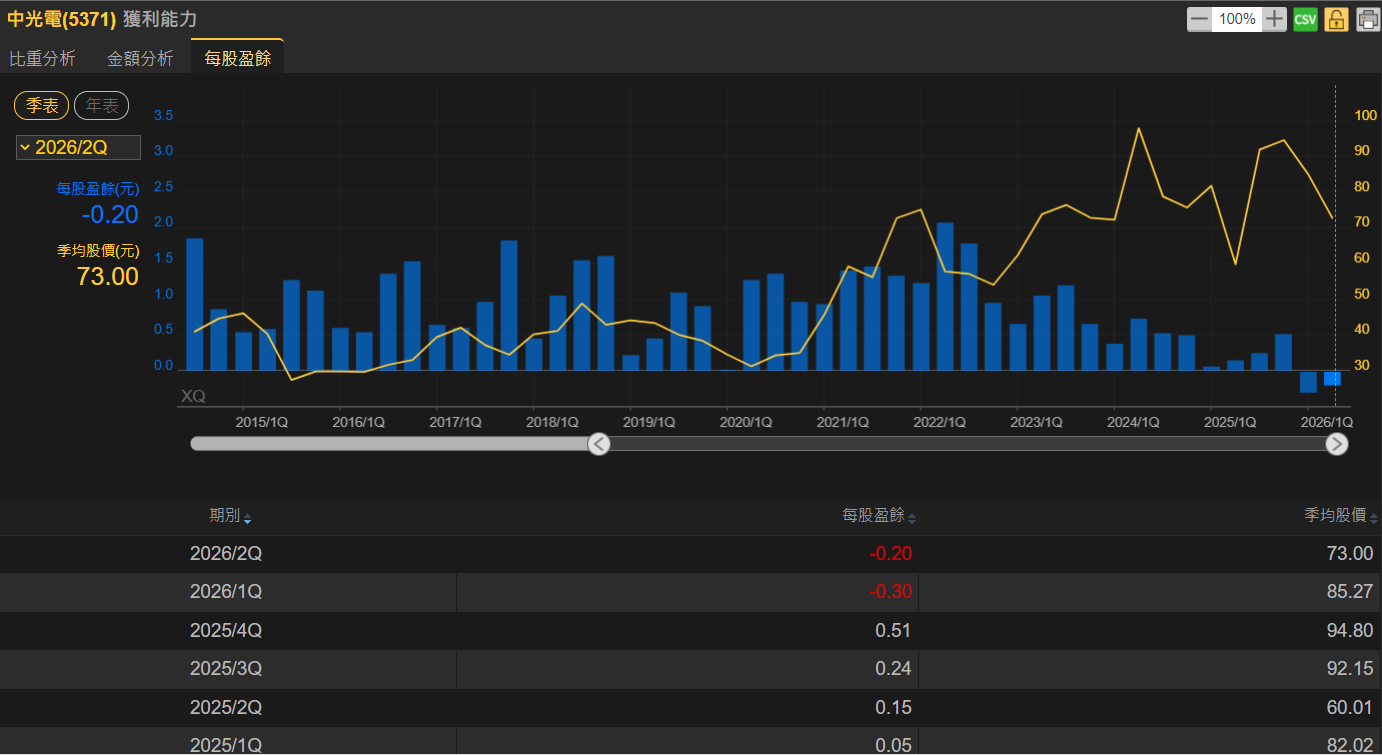Click the 2025/2Q row label
This screenshot has width=1382, height=755.
226,708
